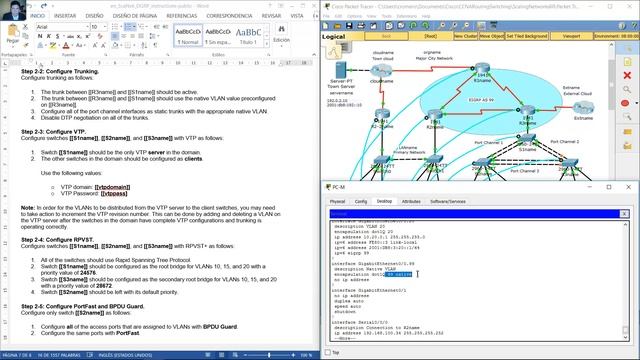Collapse the Word ribbon with chevron
Screen dimensions: 640x360
point(314,54)
